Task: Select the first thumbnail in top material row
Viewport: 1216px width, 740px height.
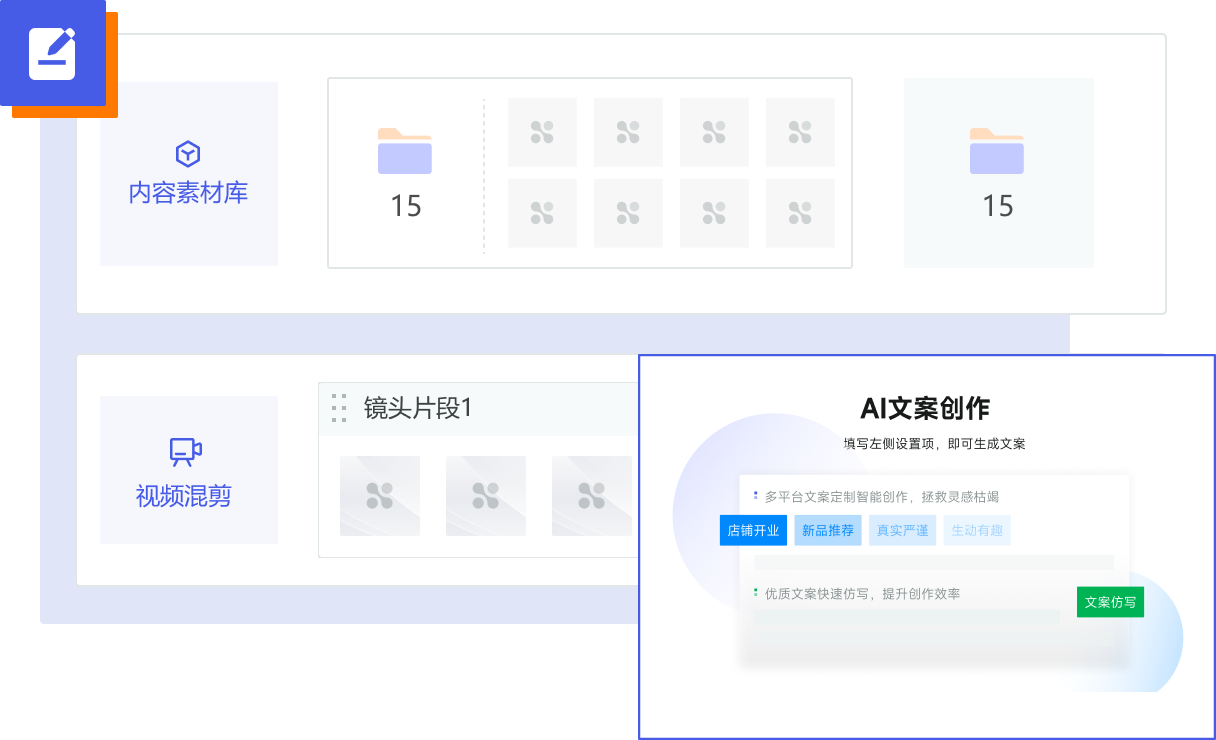Action: 542,132
